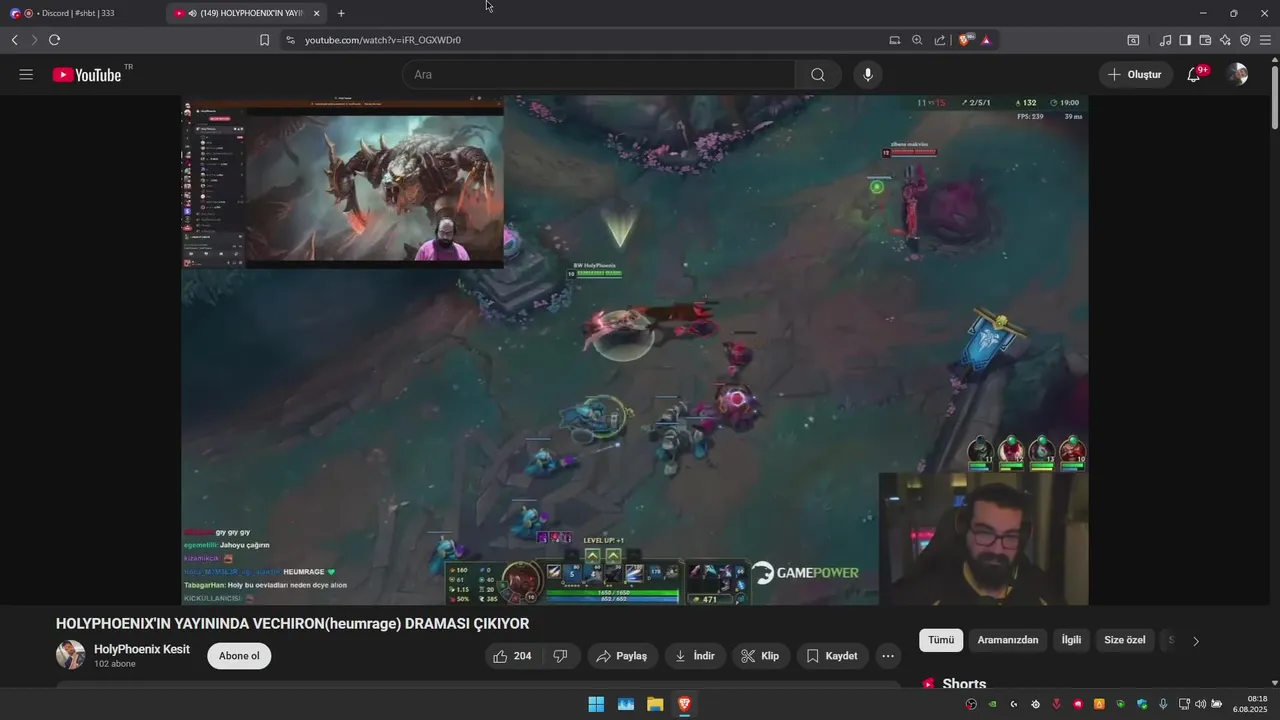Open the video title text
Screen dimensions: 1280x720
click(x=292, y=624)
